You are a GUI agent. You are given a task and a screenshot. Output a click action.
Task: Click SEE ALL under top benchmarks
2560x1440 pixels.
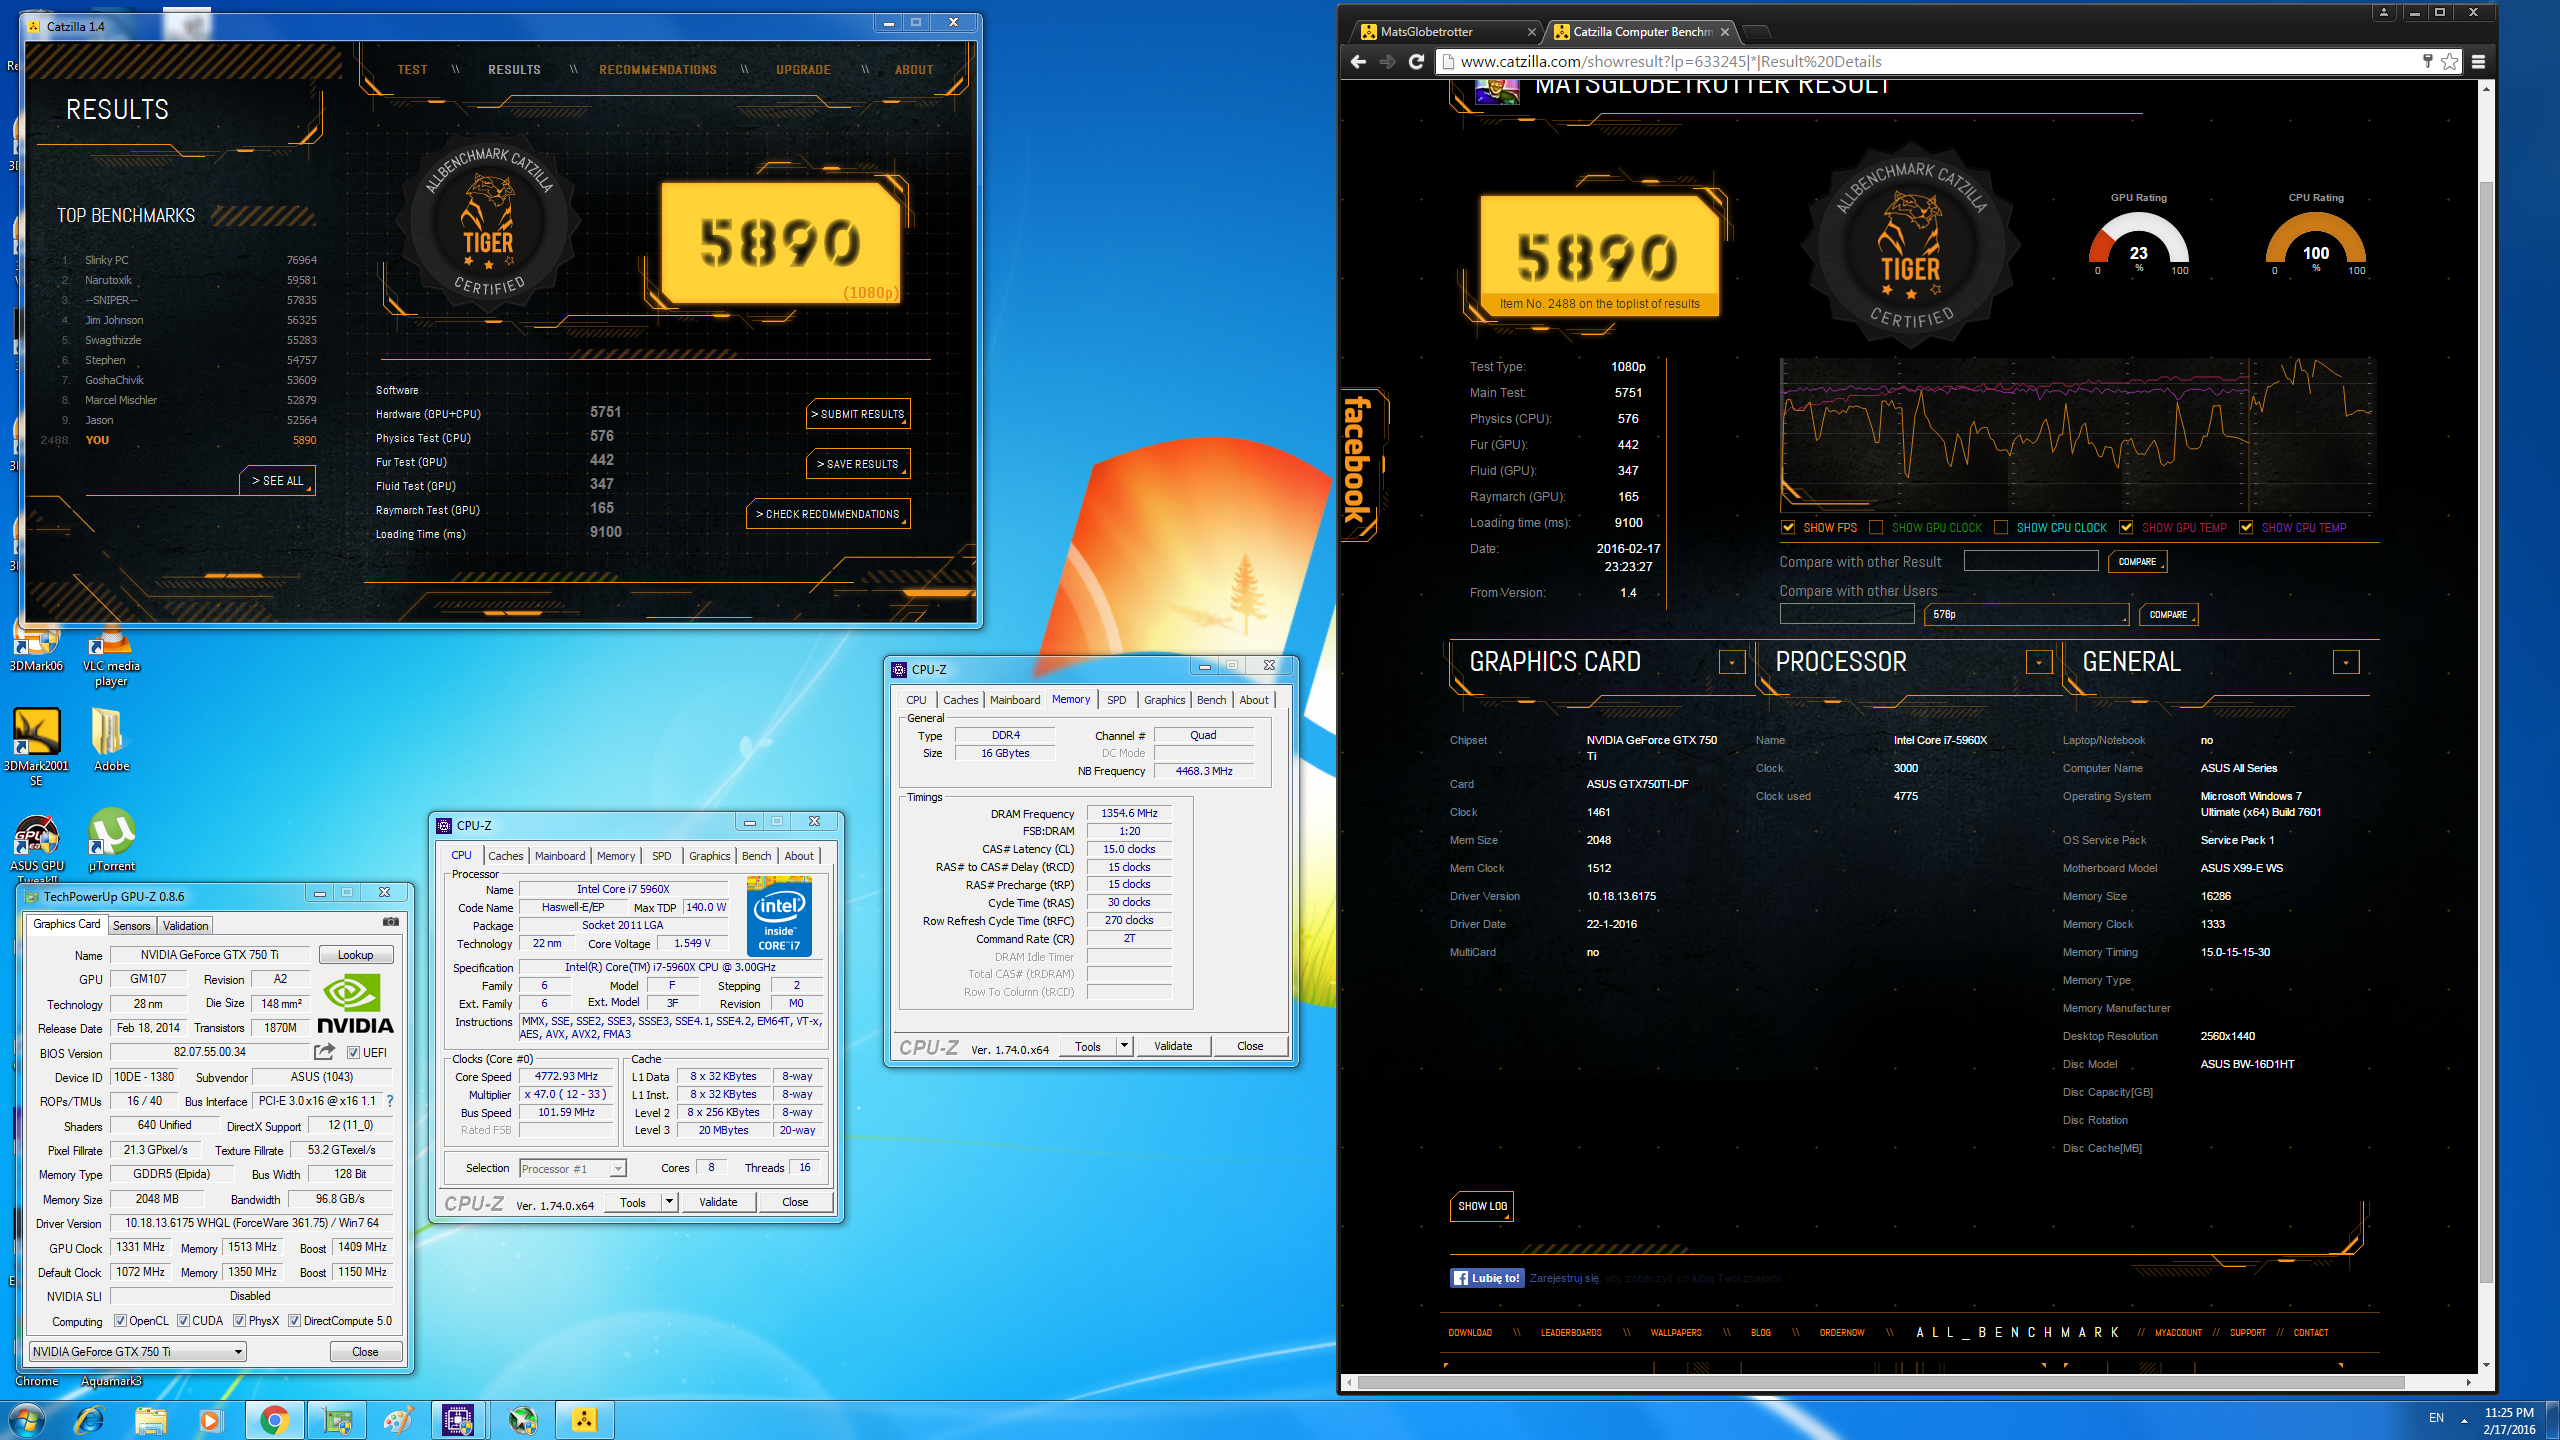point(277,481)
